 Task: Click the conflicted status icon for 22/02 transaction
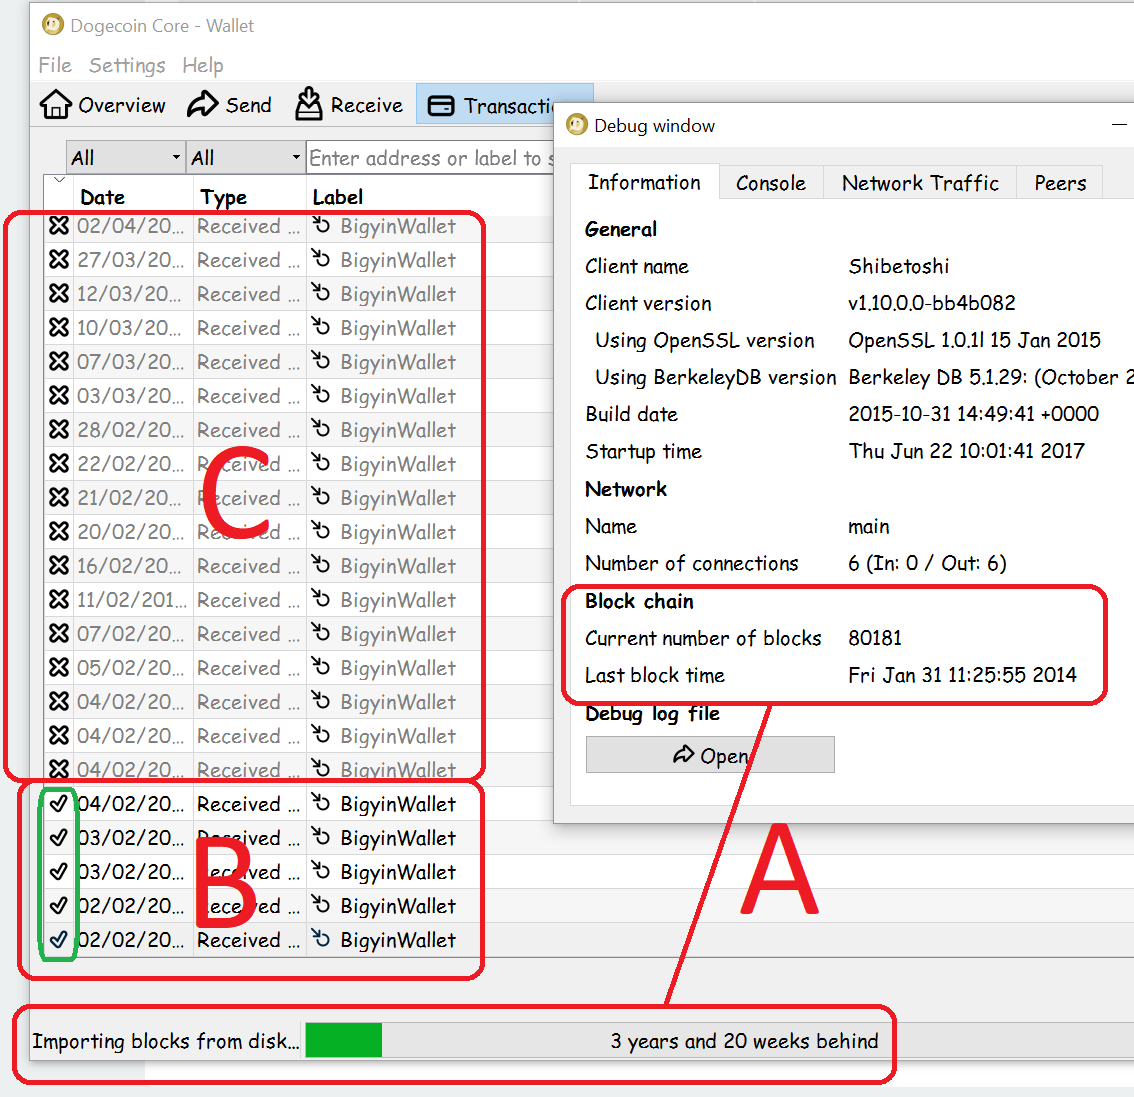[x=59, y=464]
